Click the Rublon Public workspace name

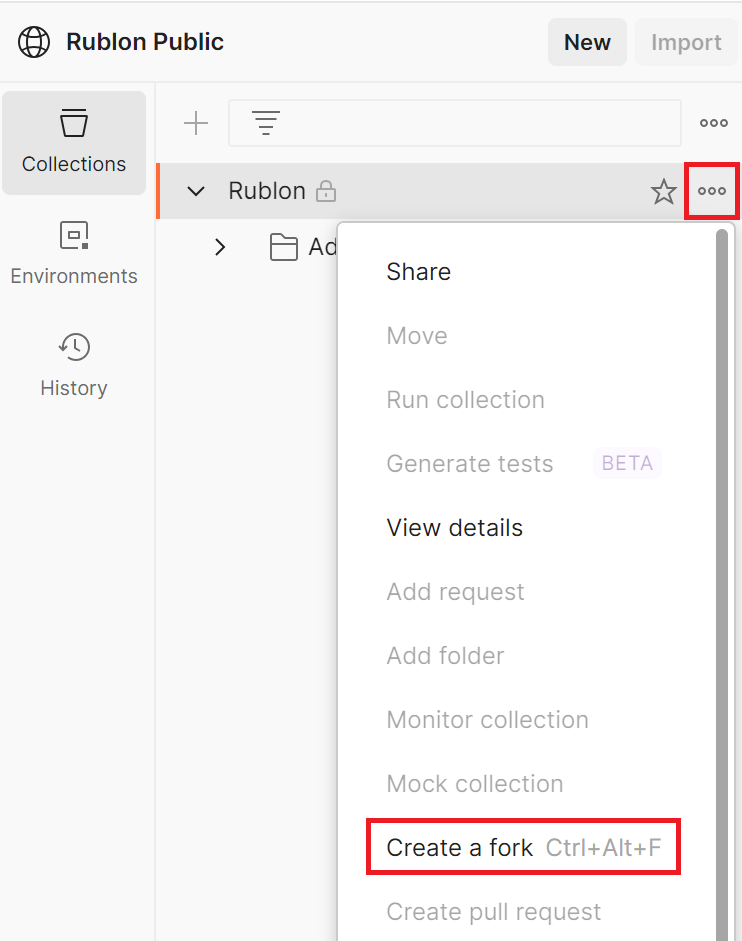[145, 42]
